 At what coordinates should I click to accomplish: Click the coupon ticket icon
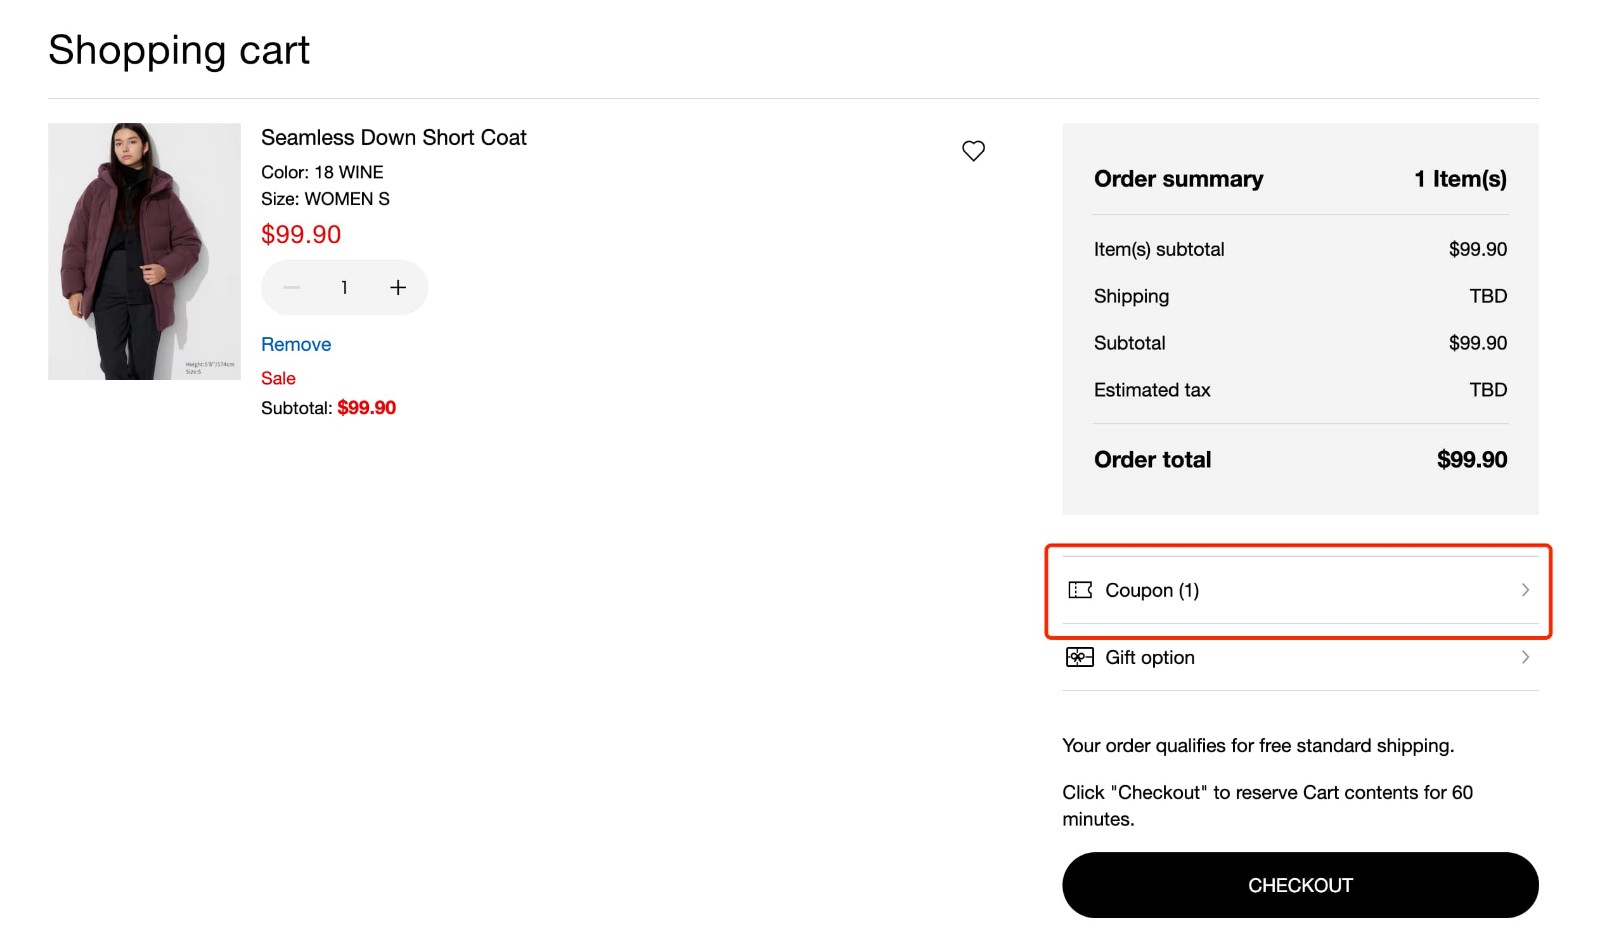pyautogui.click(x=1080, y=590)
